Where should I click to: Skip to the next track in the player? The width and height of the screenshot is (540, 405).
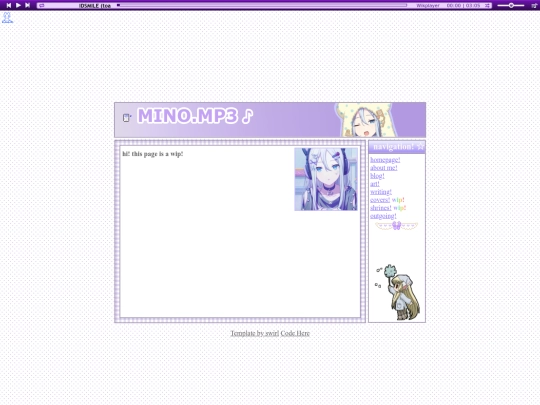(28, 5)
